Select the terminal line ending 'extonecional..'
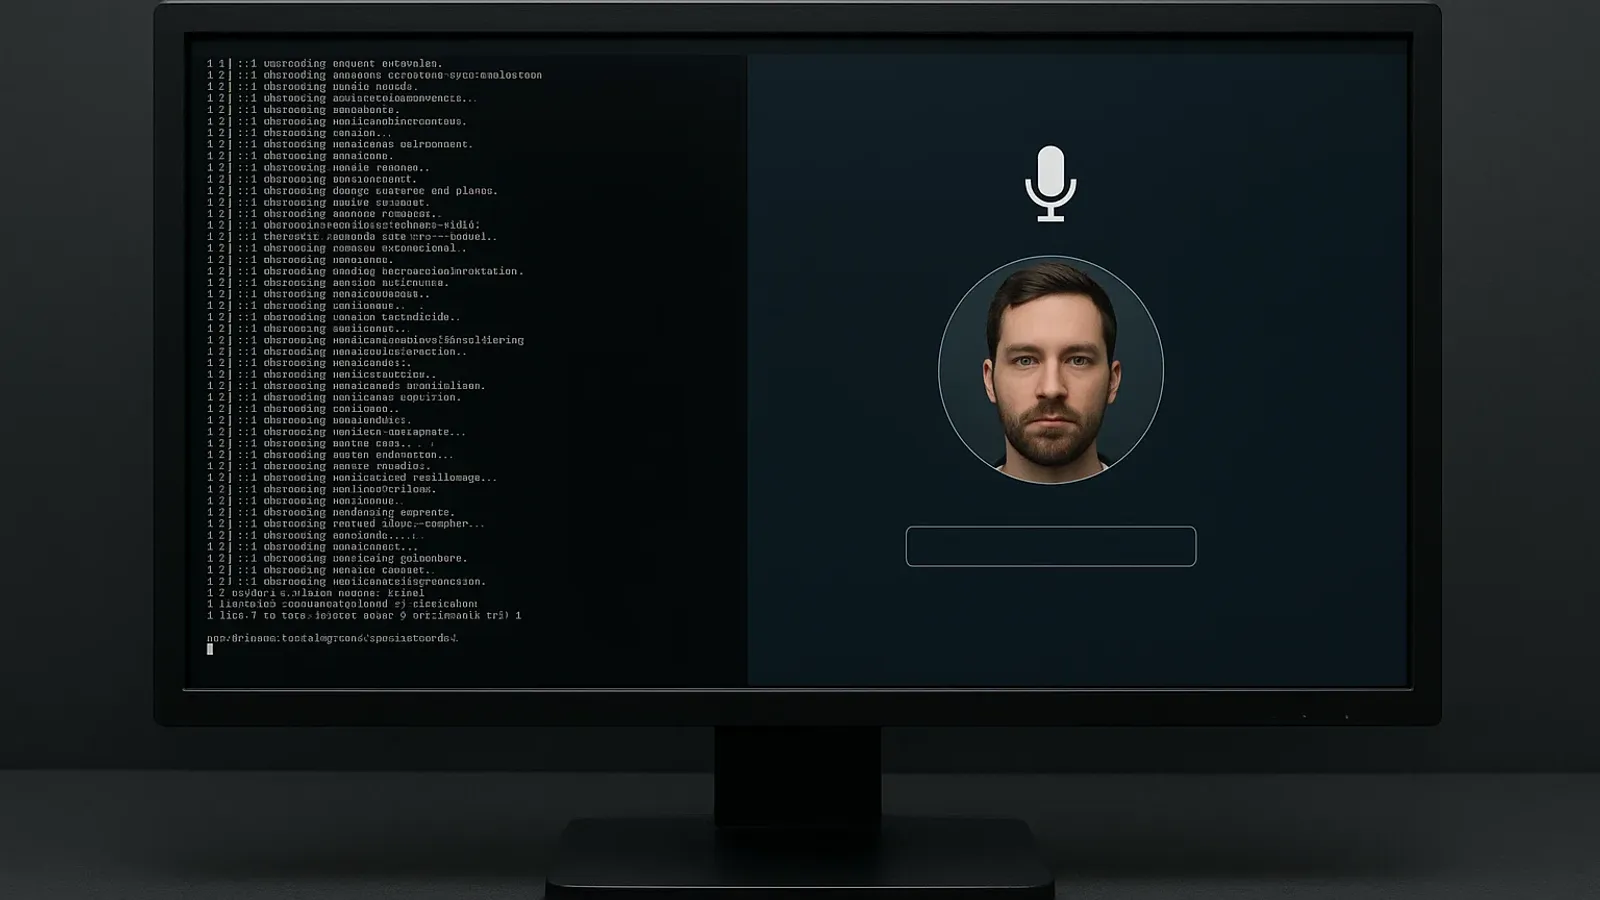Screen dimensions: 1600x900 tap(337, 248)
